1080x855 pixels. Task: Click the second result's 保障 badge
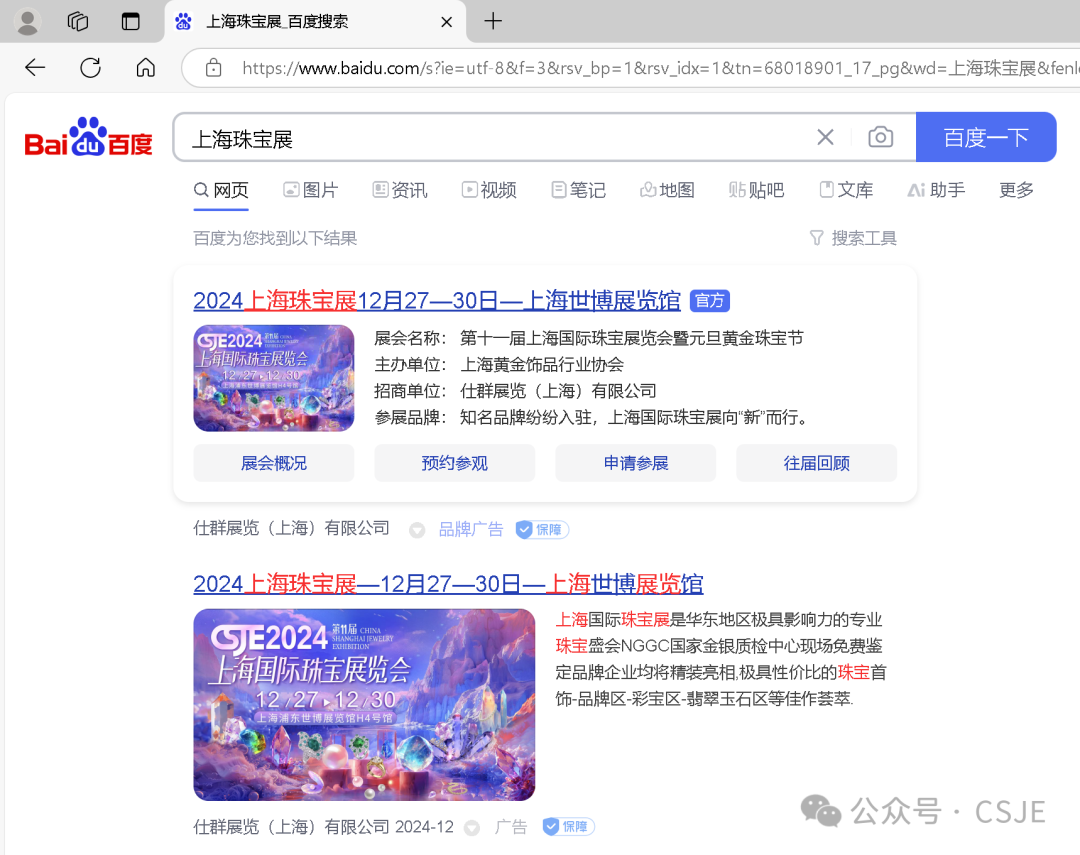(567, 826)
